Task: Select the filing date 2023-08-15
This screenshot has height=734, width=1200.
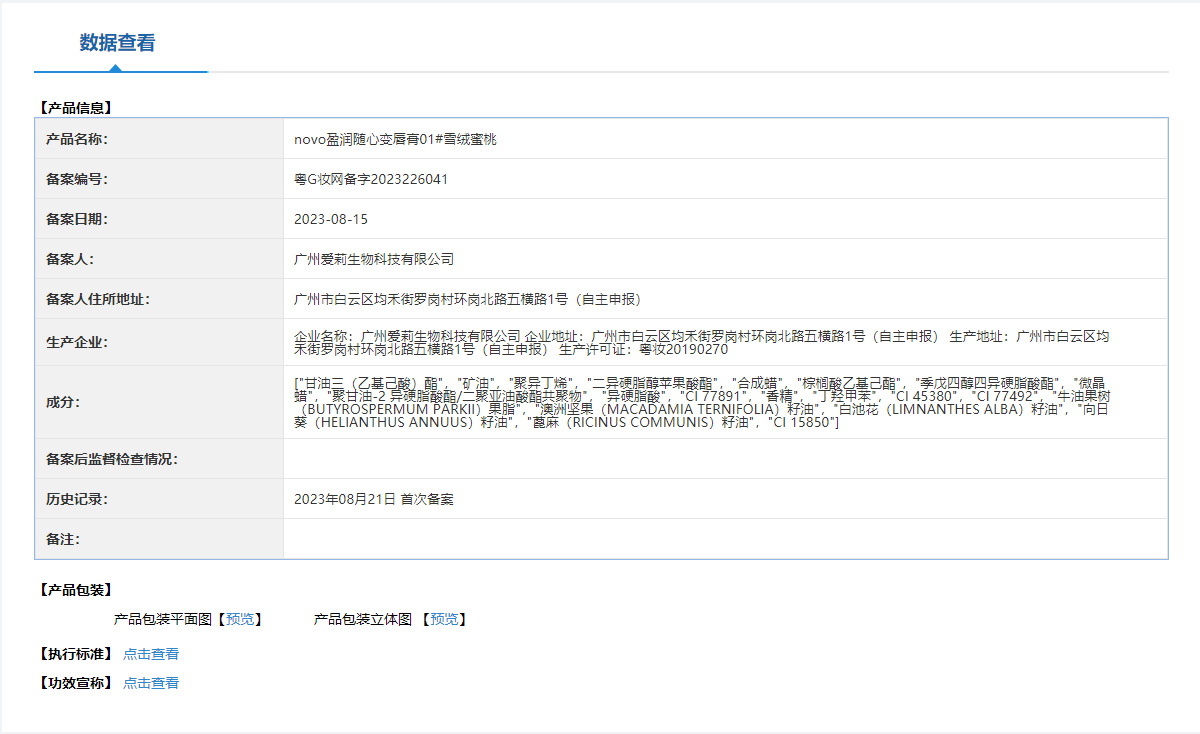Action: 331,219
